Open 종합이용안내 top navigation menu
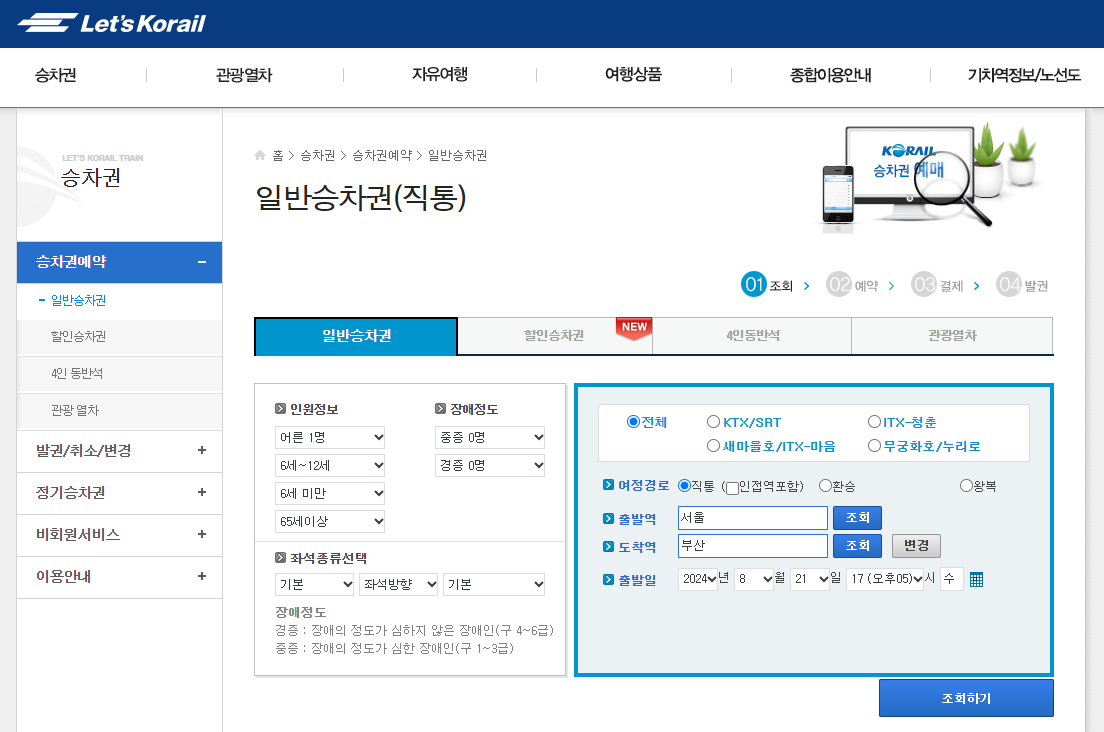The image size is (1104, 732). 831,75
